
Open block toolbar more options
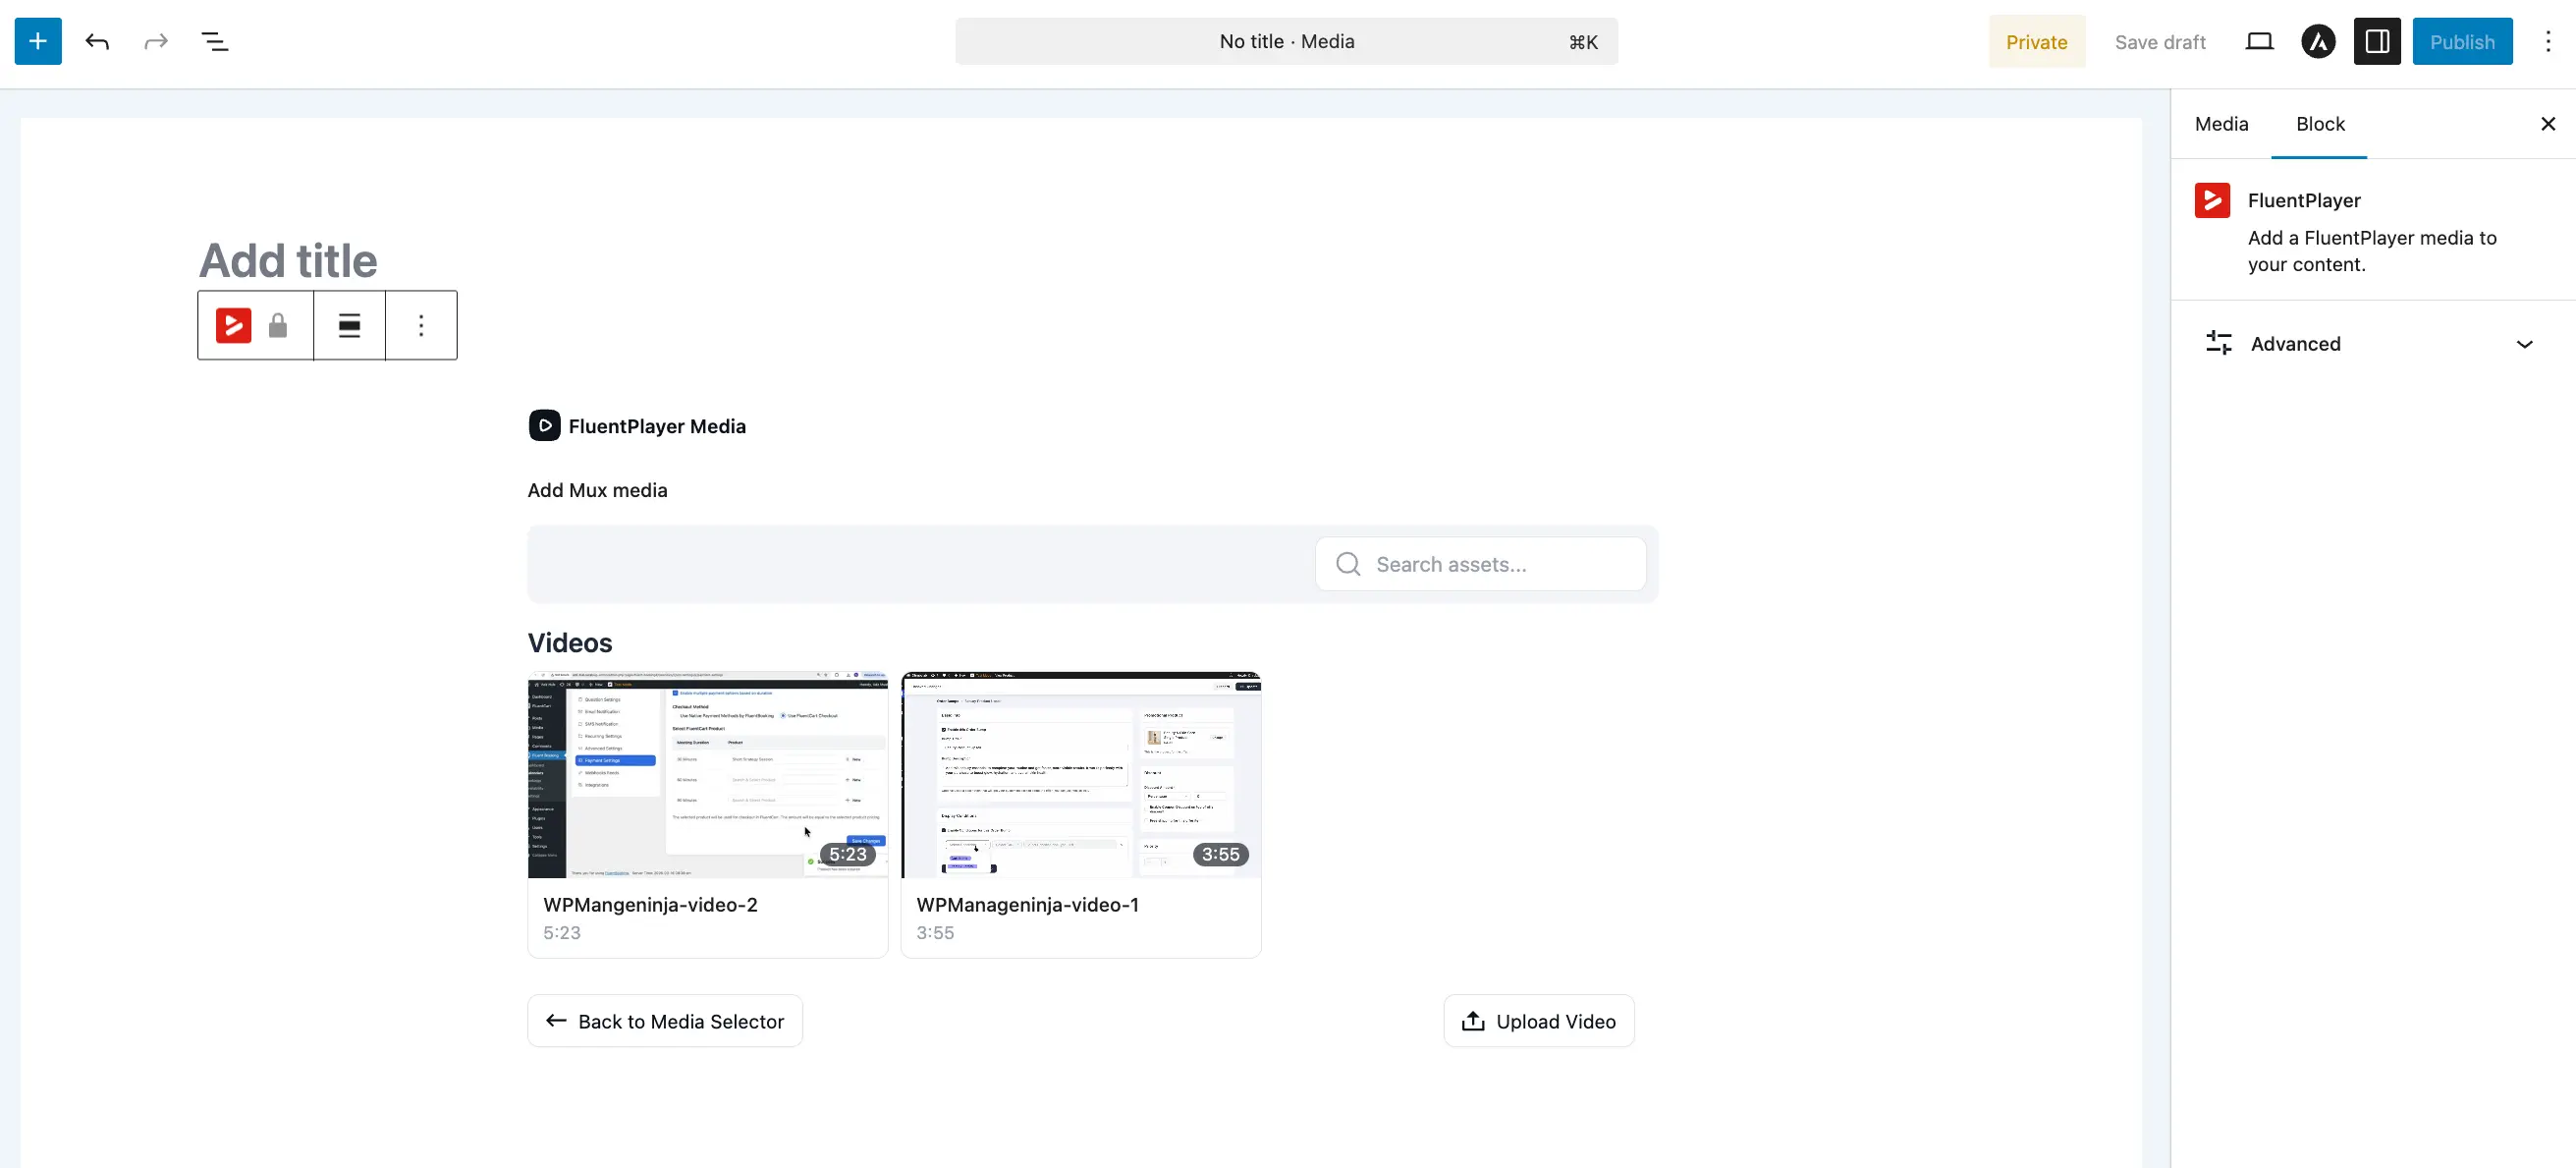tap(421, 325)
